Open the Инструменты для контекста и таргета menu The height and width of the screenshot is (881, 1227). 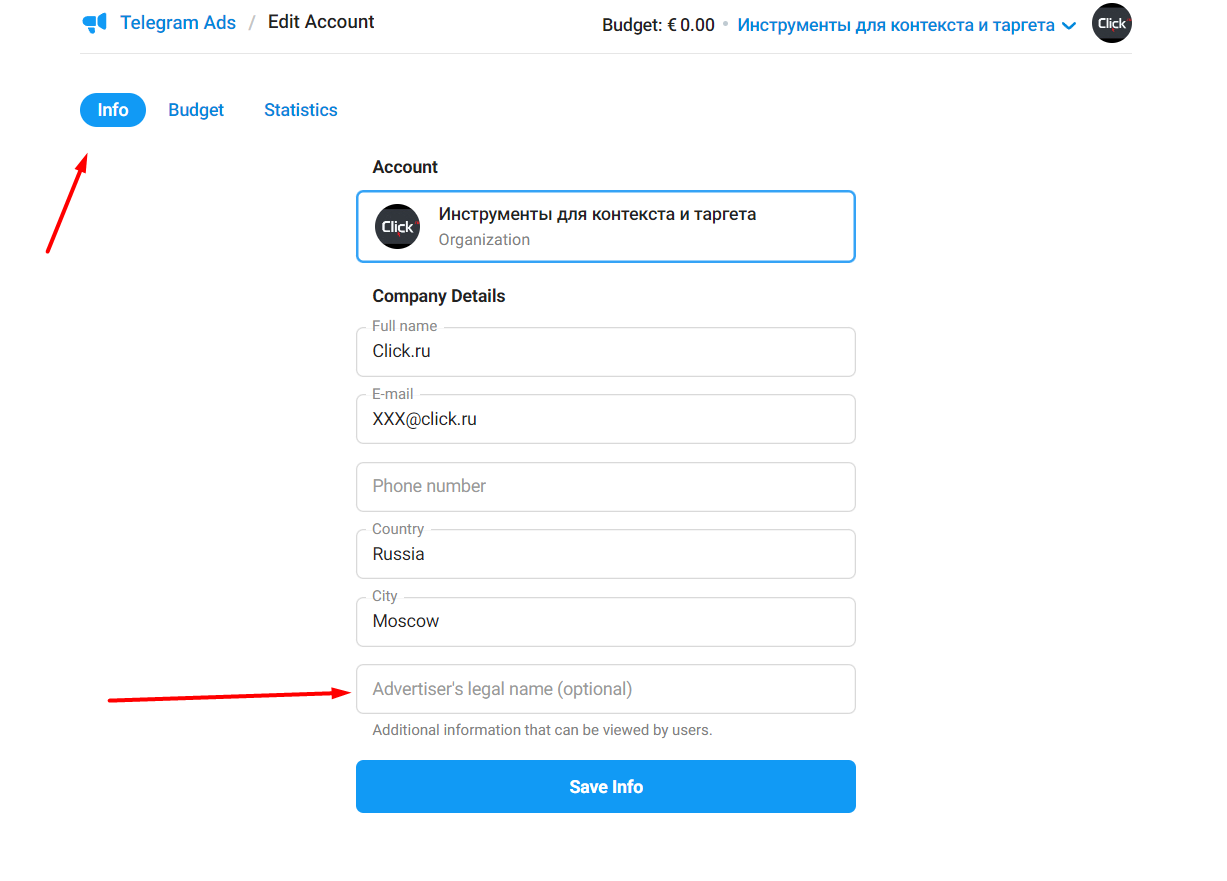[x=896, y=25]
